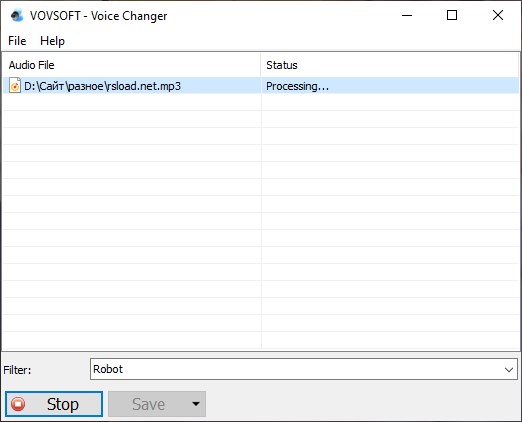Minimize the Voice Changer window
Viewport: 522px width, 422px height.
pyautogui.click(x=407, y=15)
